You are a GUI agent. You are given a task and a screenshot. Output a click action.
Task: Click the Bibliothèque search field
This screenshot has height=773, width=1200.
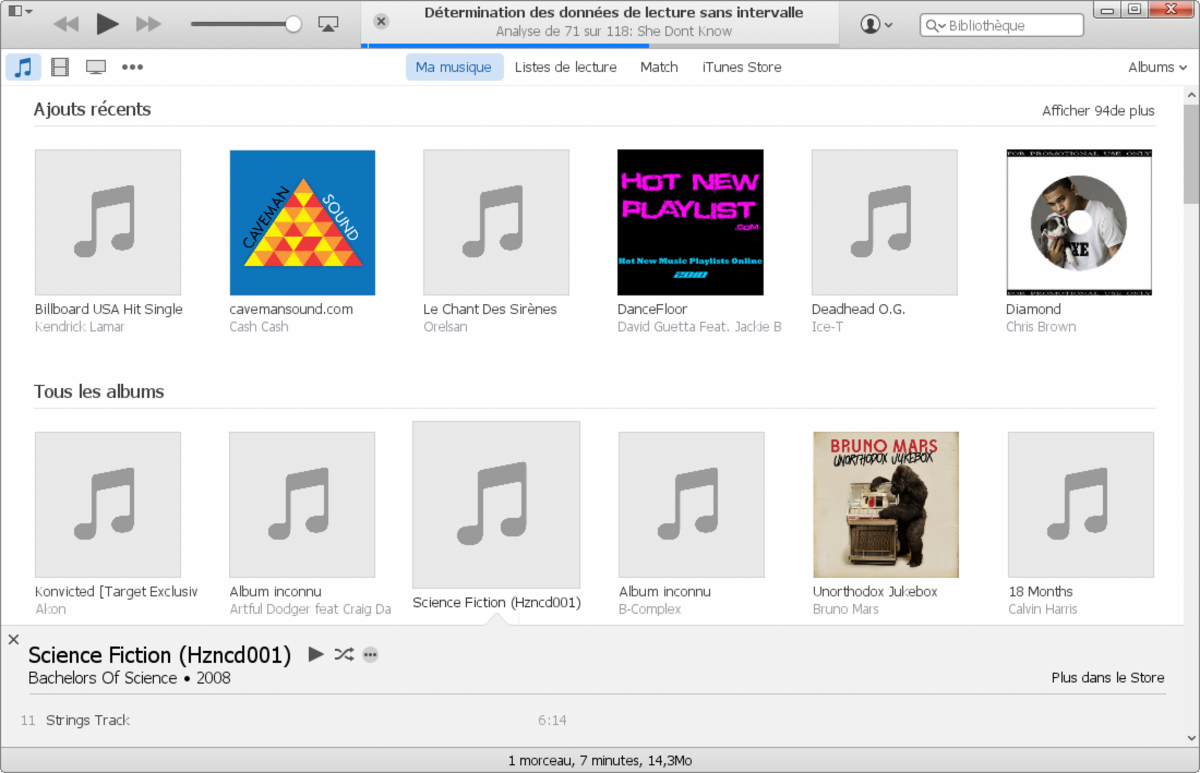(x=1001, y=26)
